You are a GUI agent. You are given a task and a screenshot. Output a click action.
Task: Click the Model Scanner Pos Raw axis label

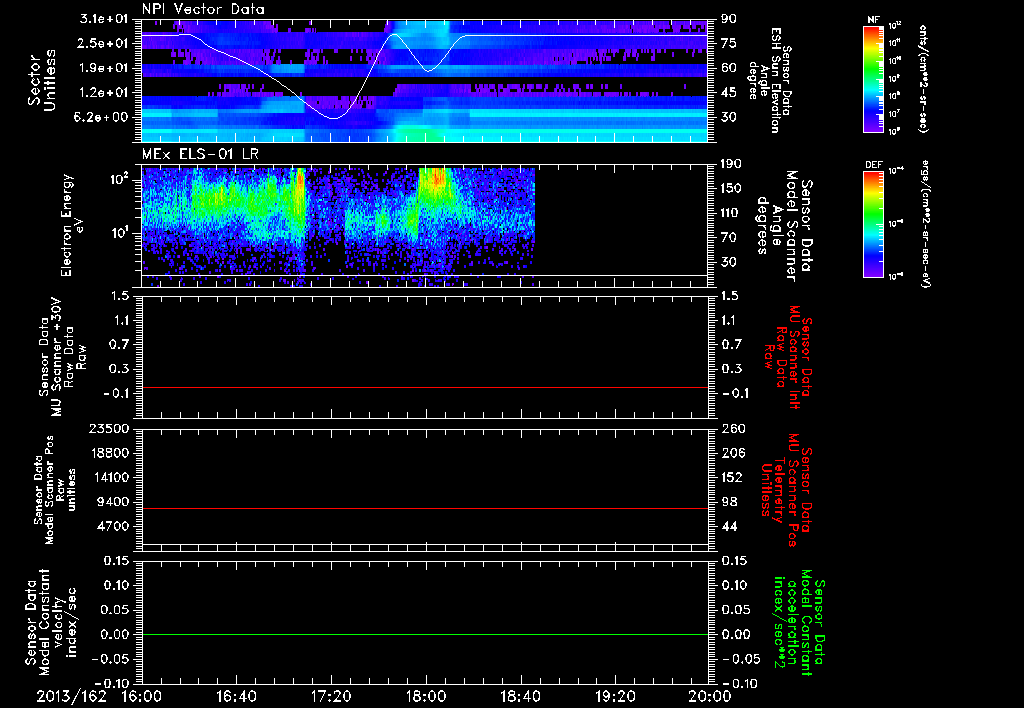point(55,490)
